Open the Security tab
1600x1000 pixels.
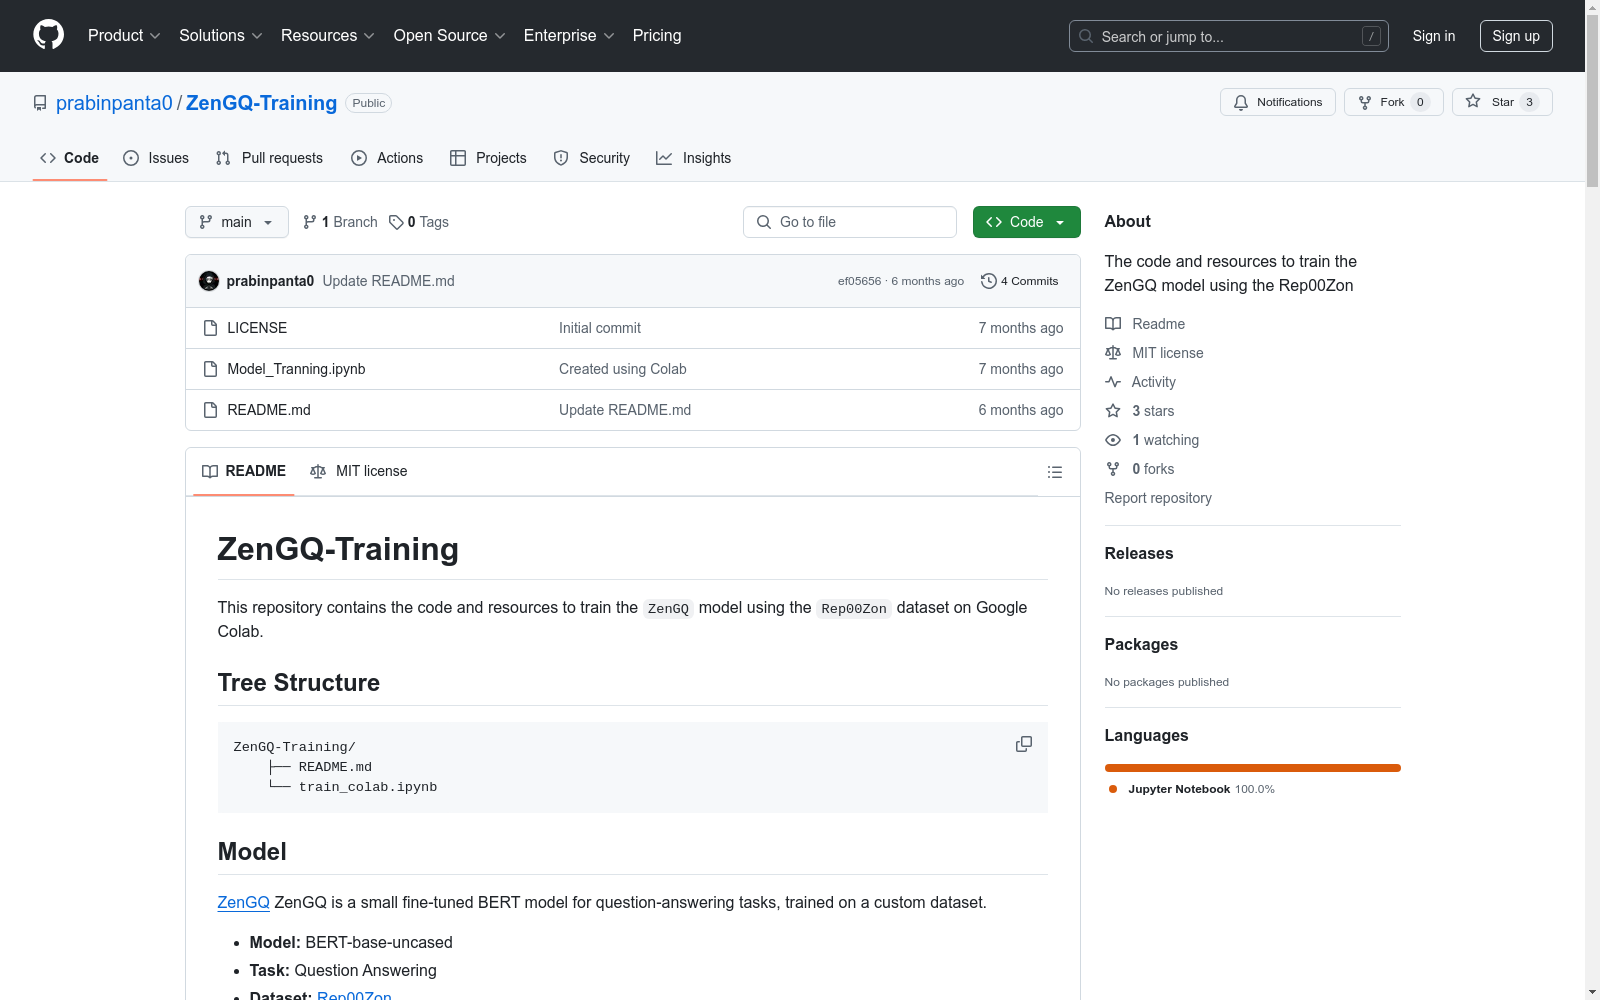(x=592, y=158)
